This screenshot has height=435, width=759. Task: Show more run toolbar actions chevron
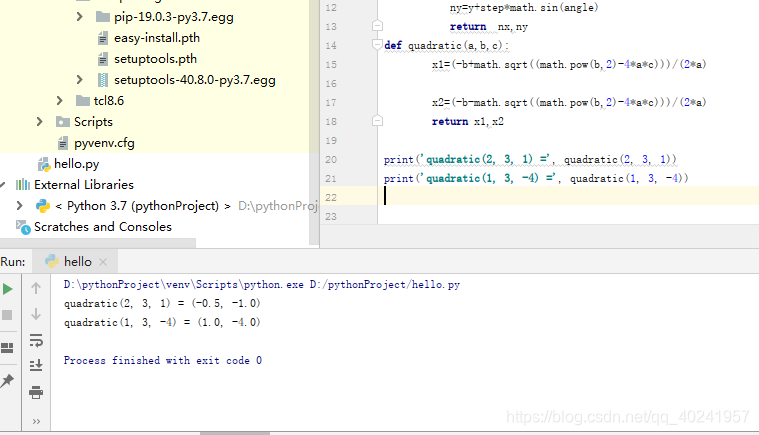click(x=36, y=421)
